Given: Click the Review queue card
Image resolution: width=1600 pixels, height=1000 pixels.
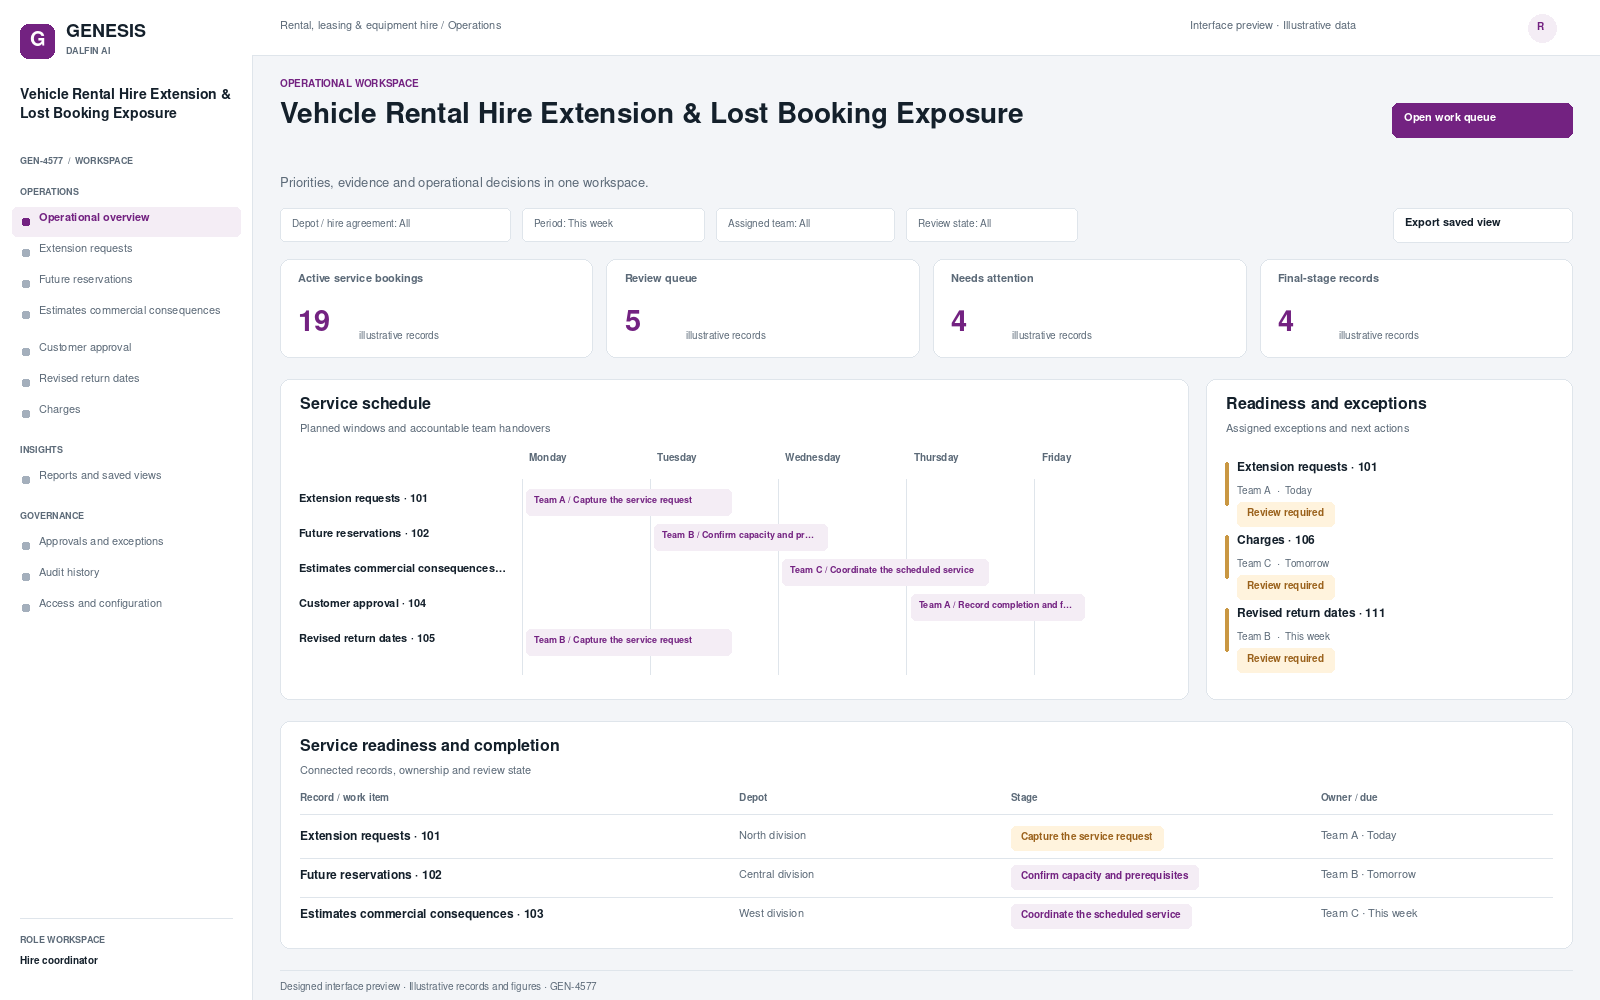Looking at the screenshot, I should pos(763,308).
